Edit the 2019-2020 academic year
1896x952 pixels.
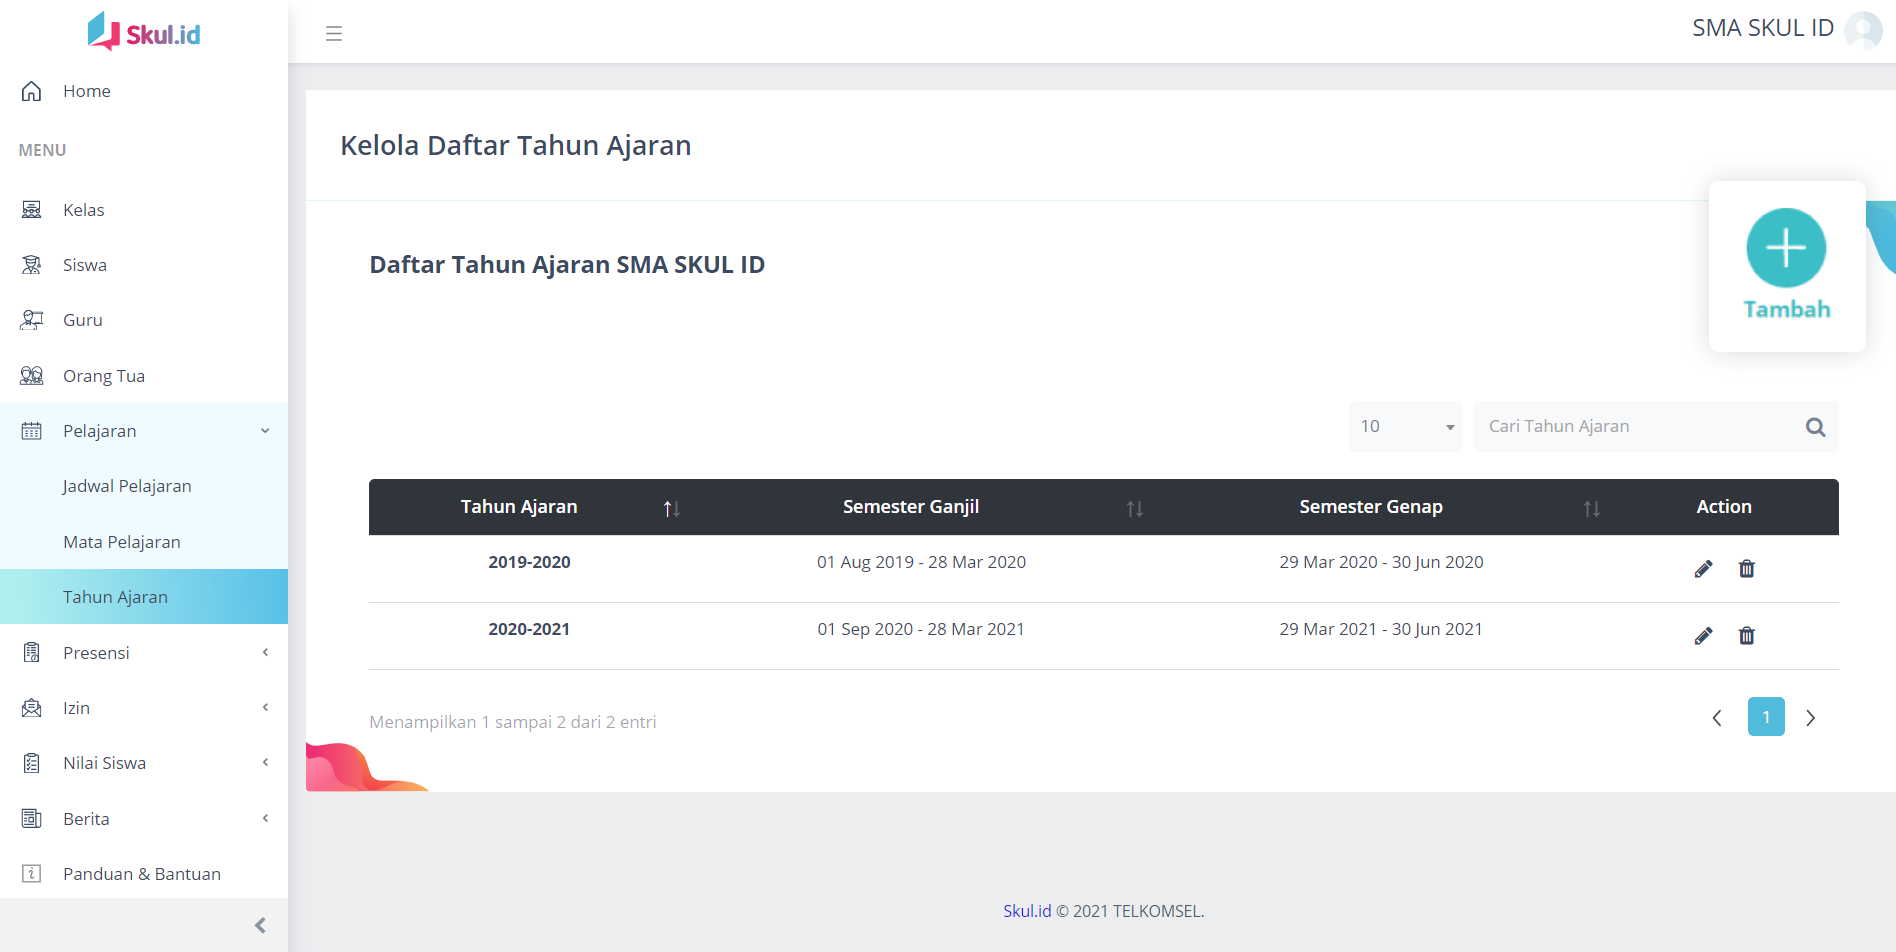(x=1703, y=569)
